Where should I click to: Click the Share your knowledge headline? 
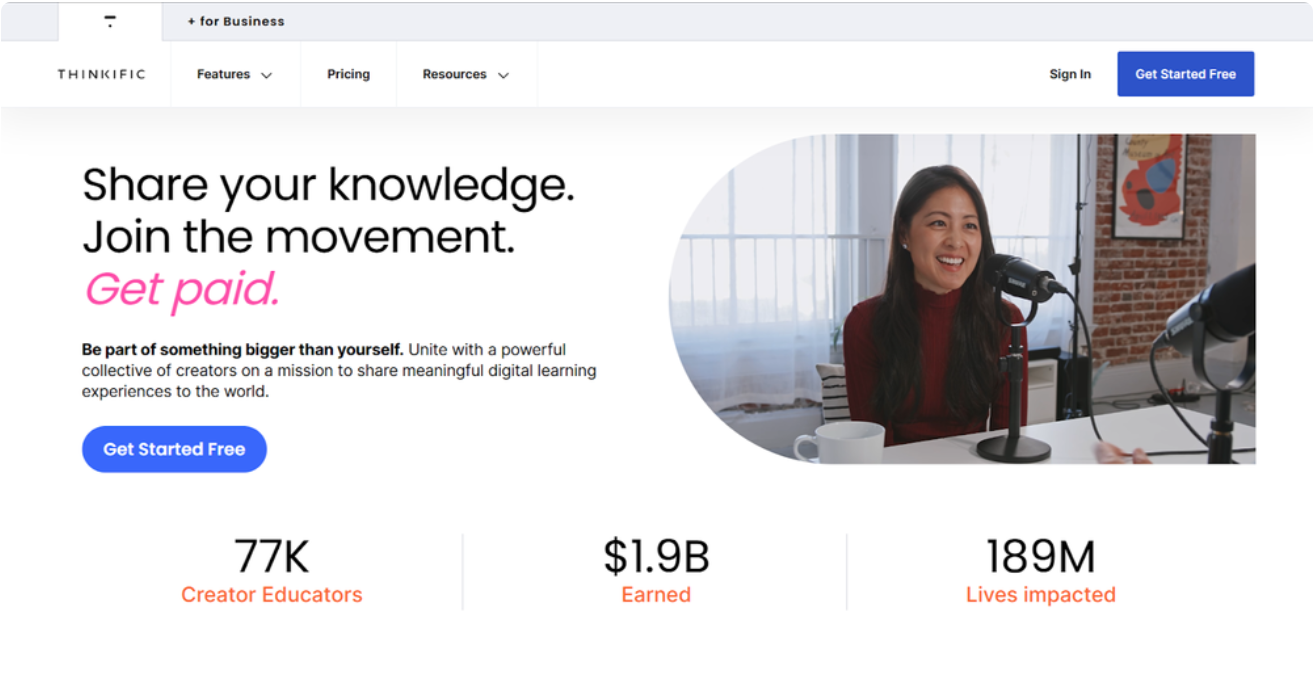[328, 185]
